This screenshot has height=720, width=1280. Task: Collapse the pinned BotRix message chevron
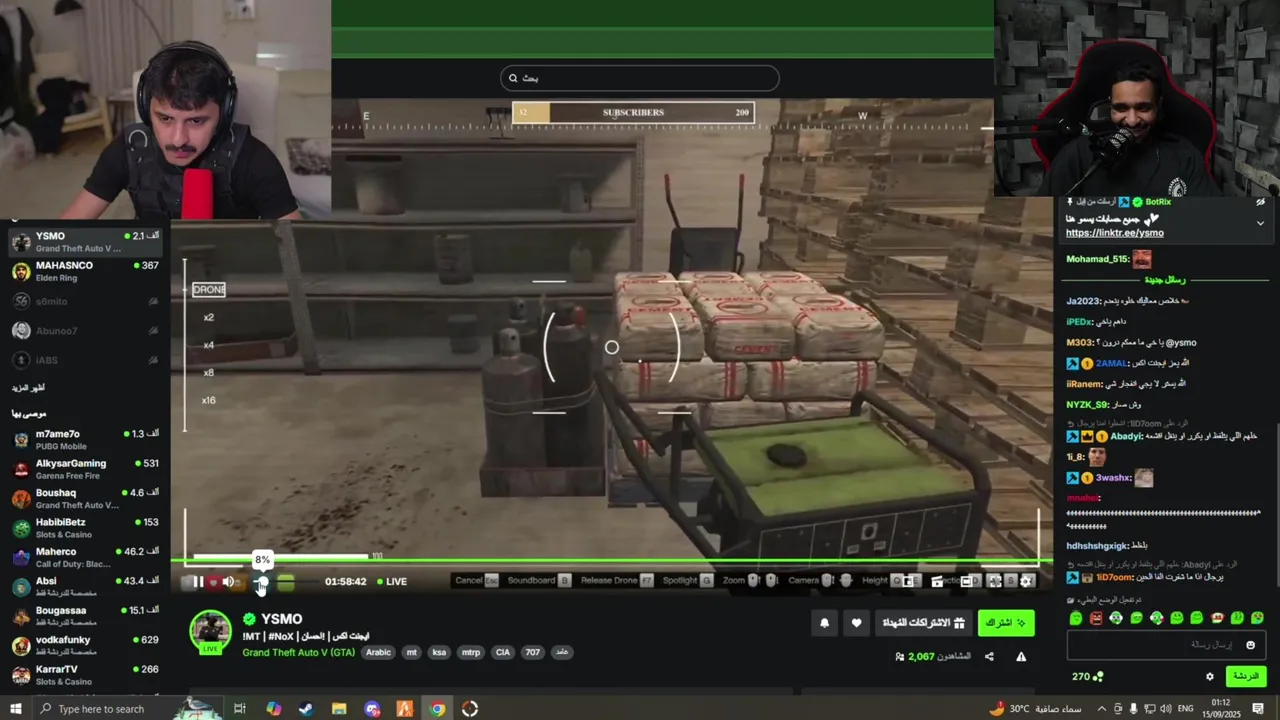1259,223
